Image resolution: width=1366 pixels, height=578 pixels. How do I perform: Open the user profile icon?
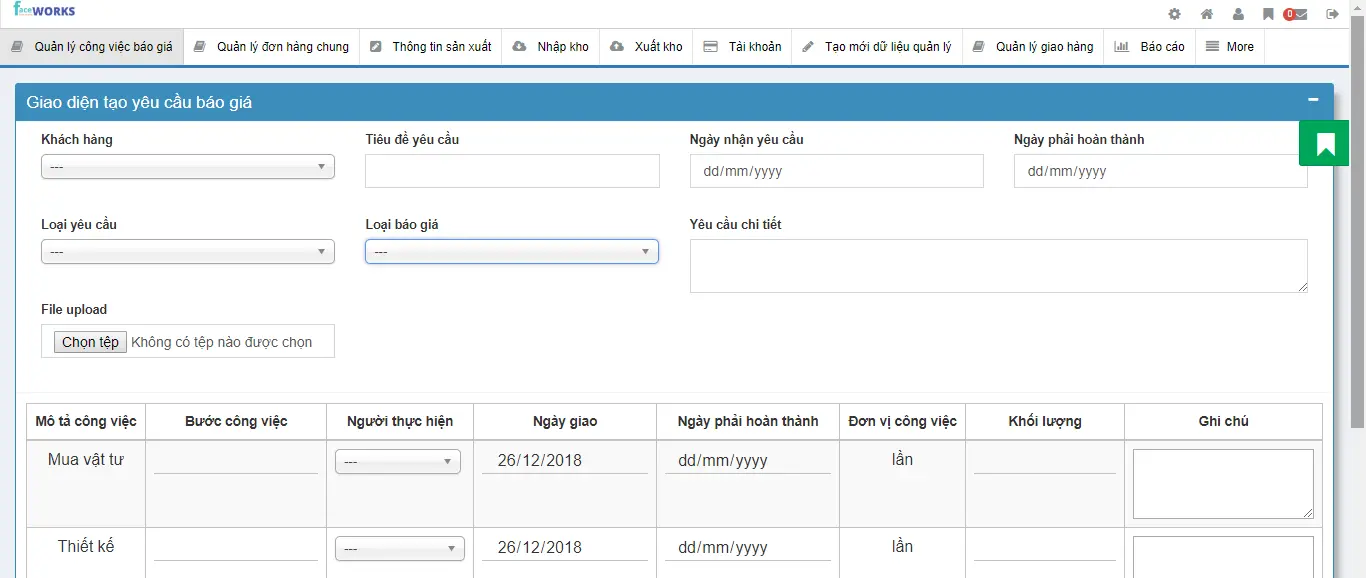pos(1238,14)
